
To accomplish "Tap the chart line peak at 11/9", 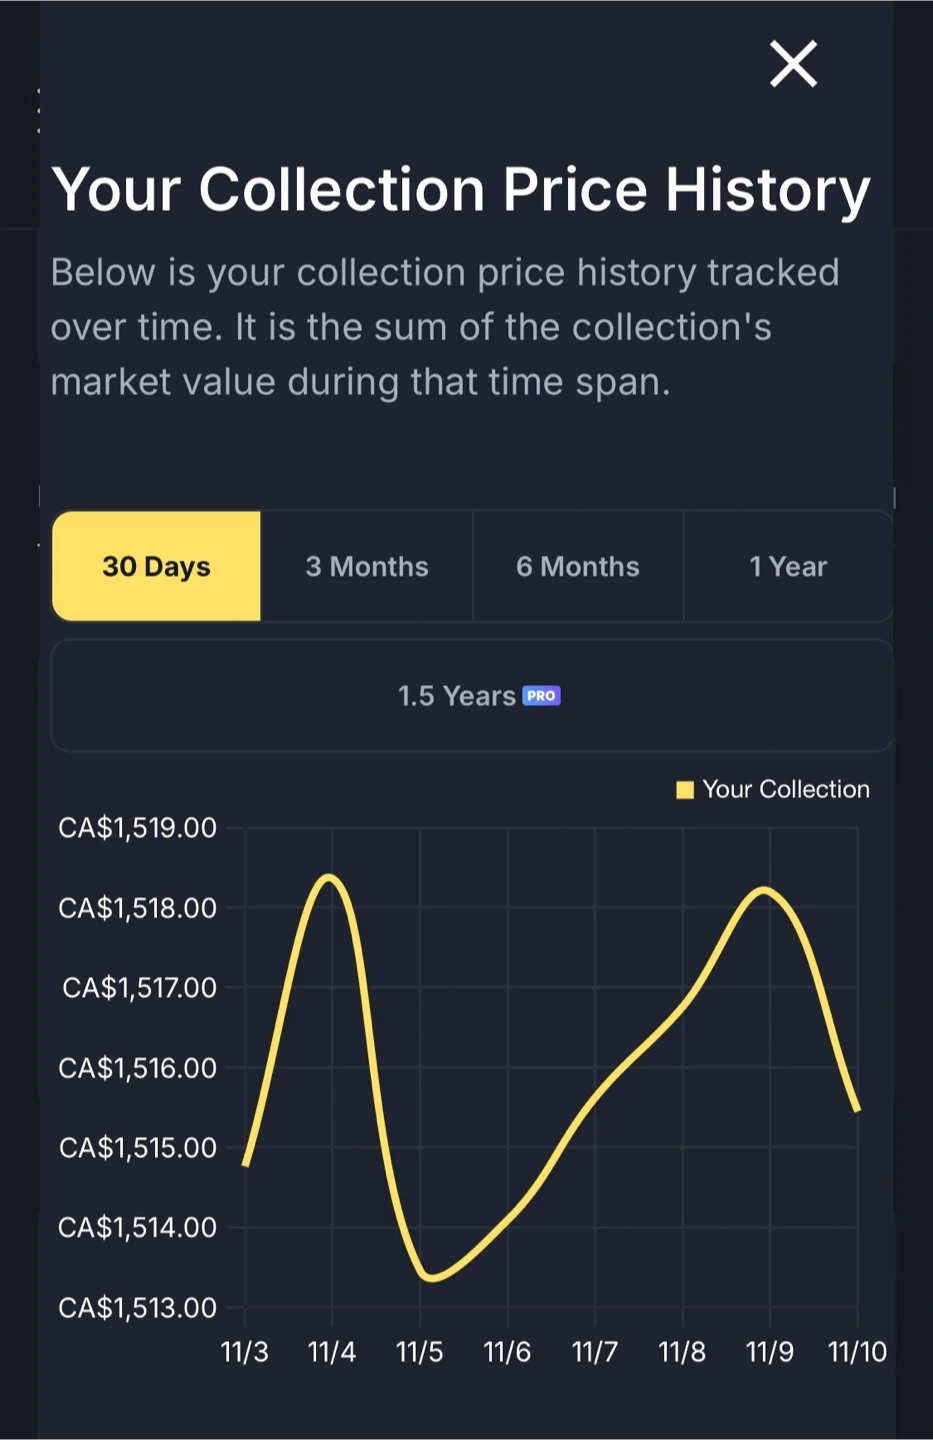I will pyautogui.click(x=764, y=889).
